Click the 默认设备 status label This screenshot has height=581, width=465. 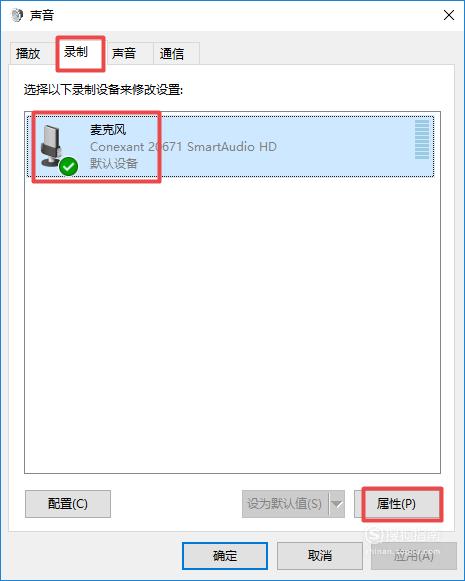tap(114, 163)
